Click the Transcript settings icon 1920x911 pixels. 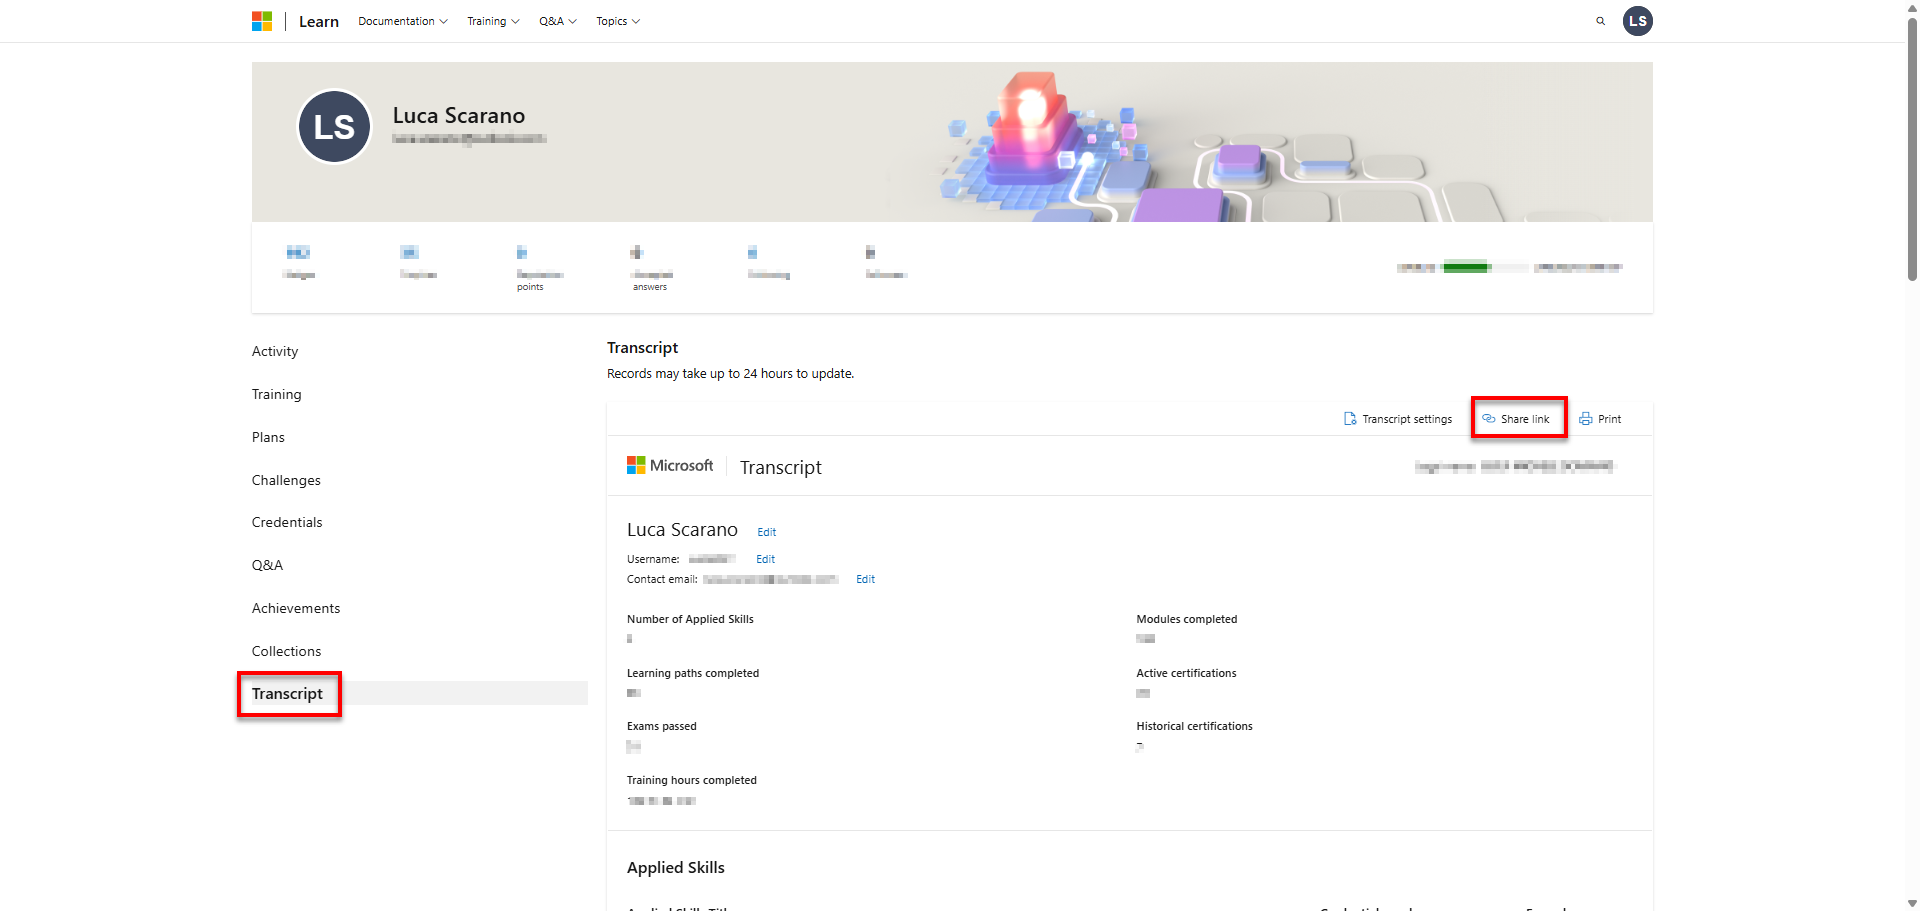click(1350, 419)
